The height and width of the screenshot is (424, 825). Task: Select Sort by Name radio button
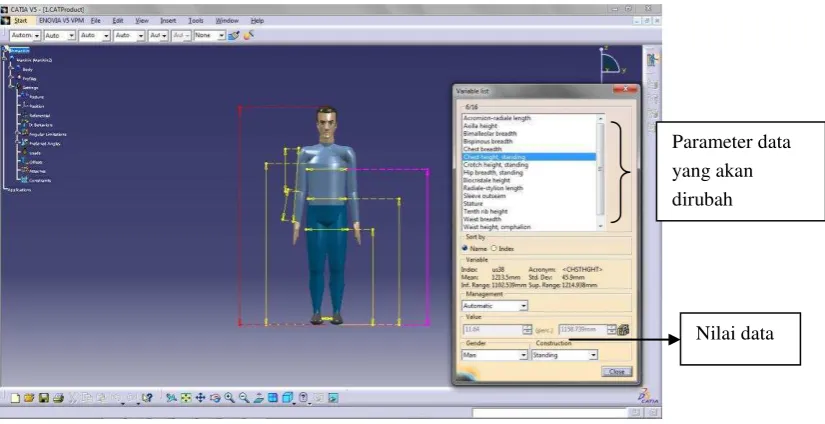pos(465,248)
